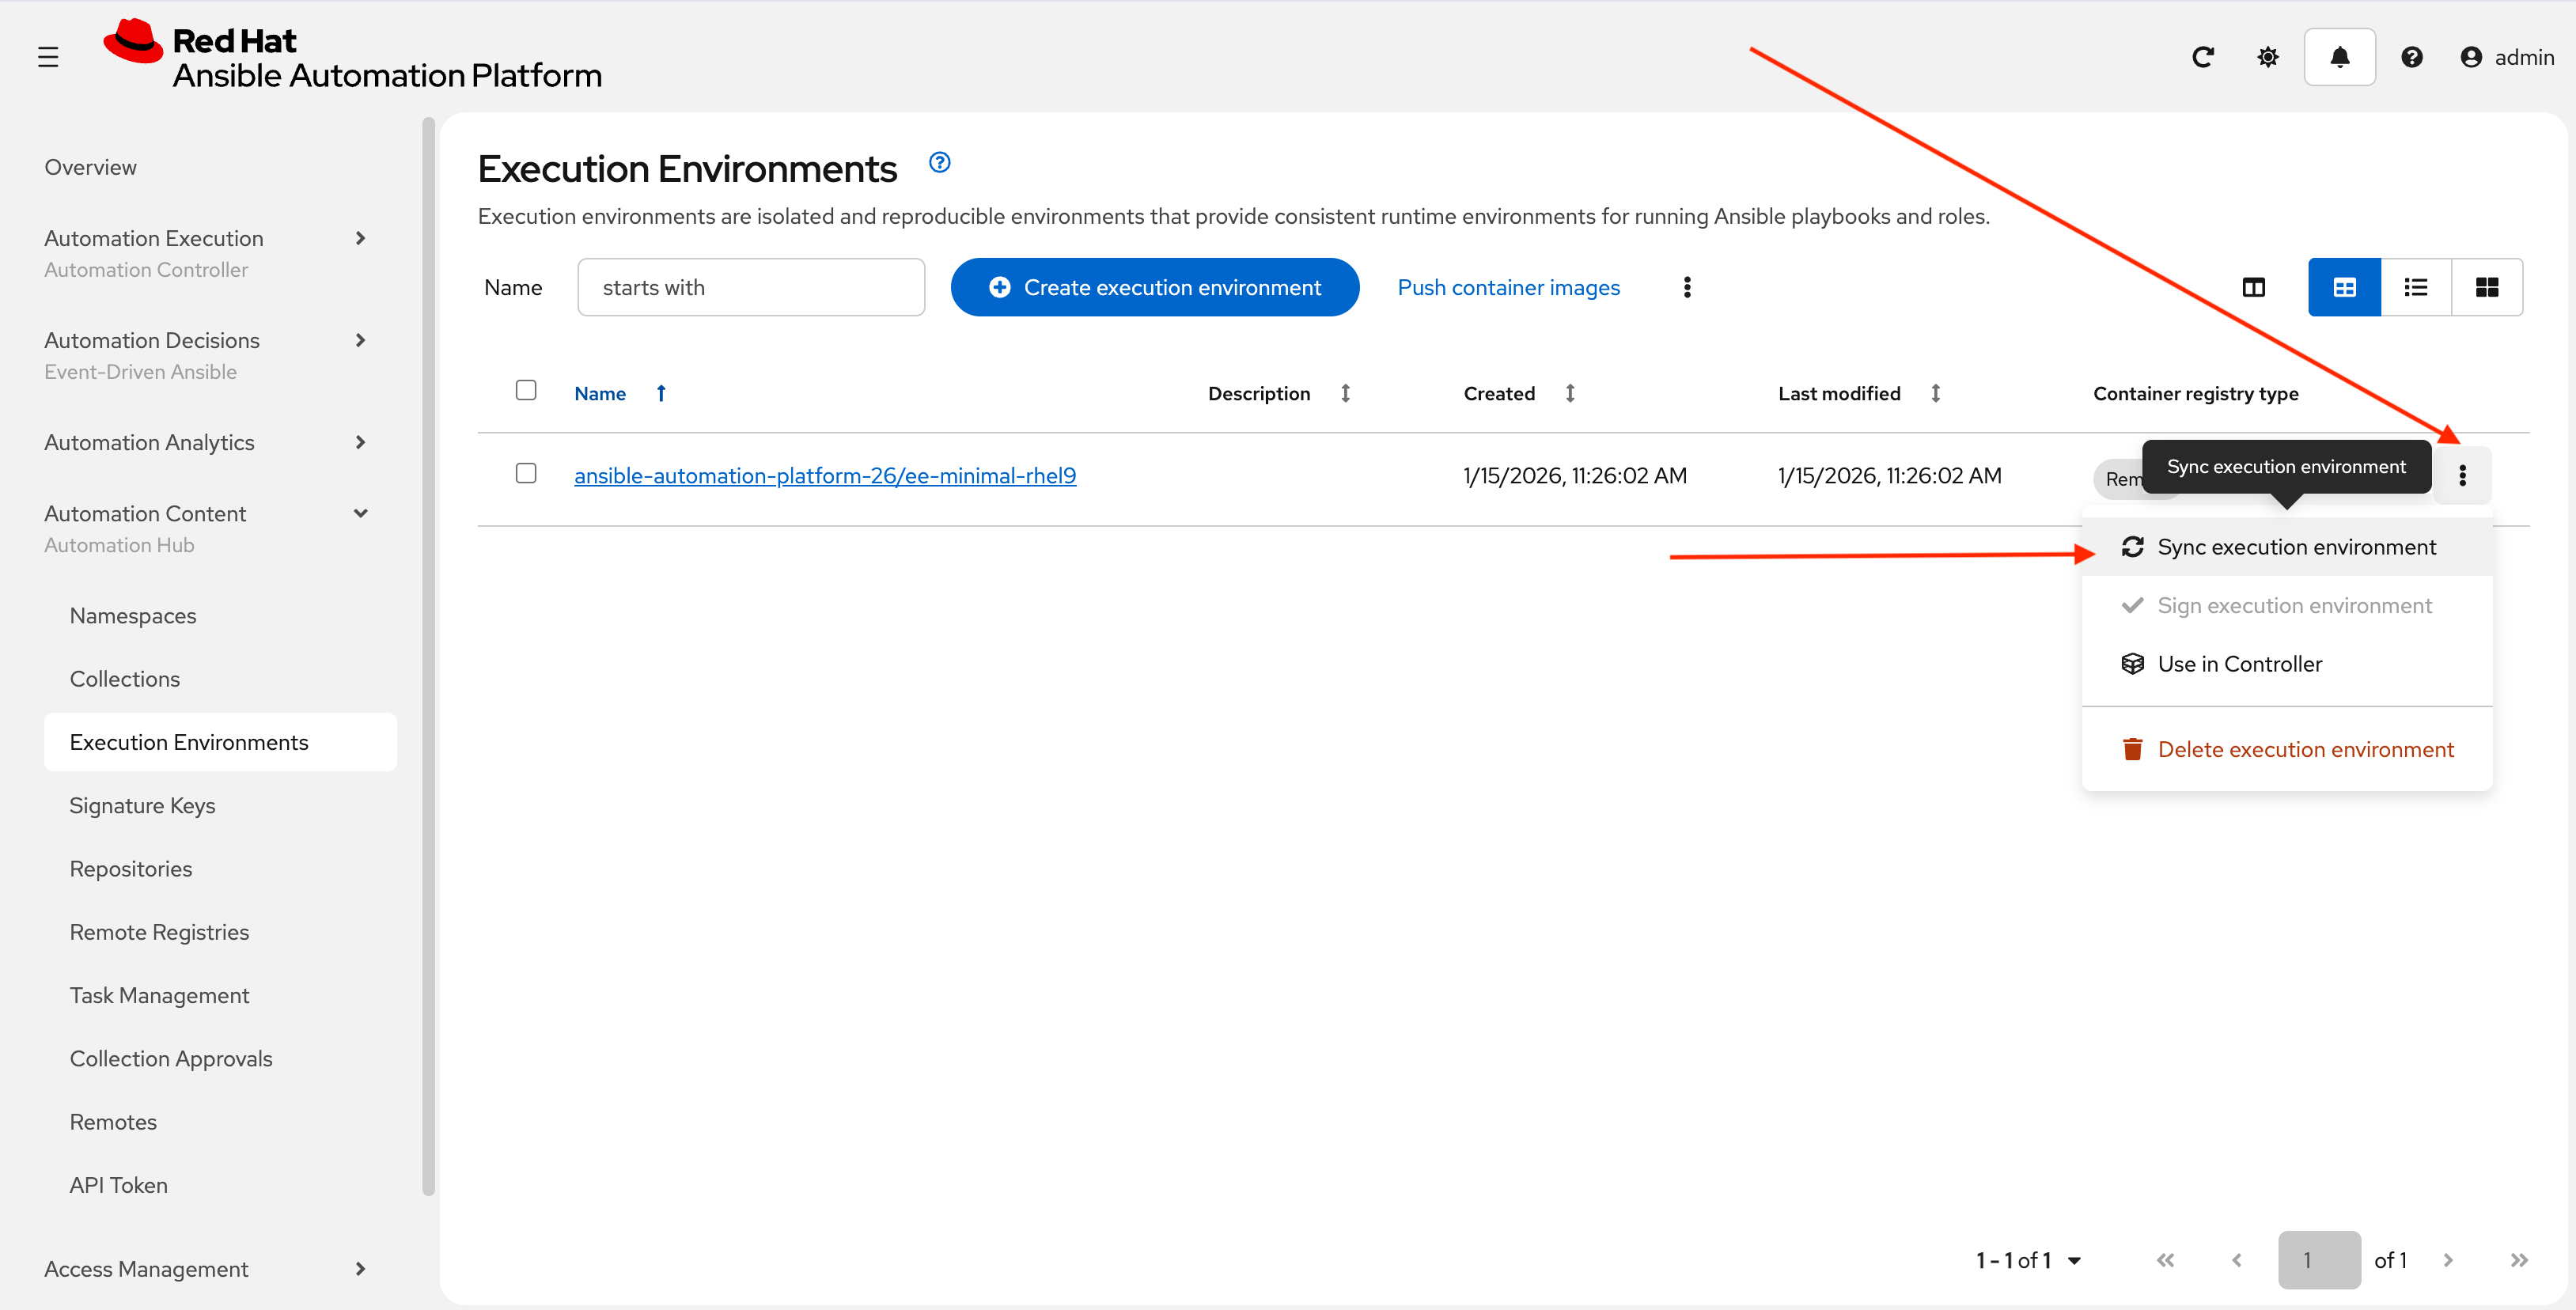Enable table view toggle
Image resolution: width=2576 pixels, height=1310 pixels.
tap(2344, 287)
